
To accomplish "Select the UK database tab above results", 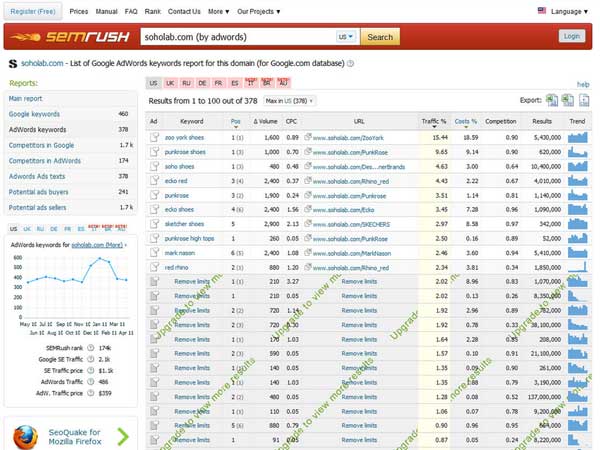I will [170, 83].
